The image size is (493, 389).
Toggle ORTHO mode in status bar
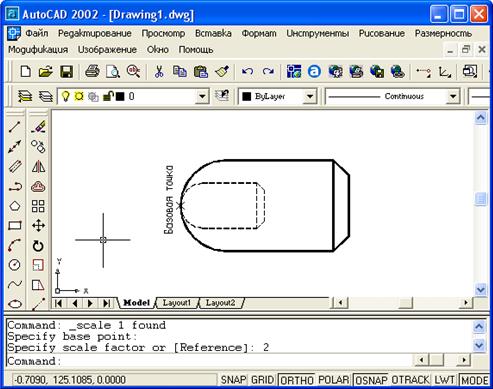tap(297, 380)
